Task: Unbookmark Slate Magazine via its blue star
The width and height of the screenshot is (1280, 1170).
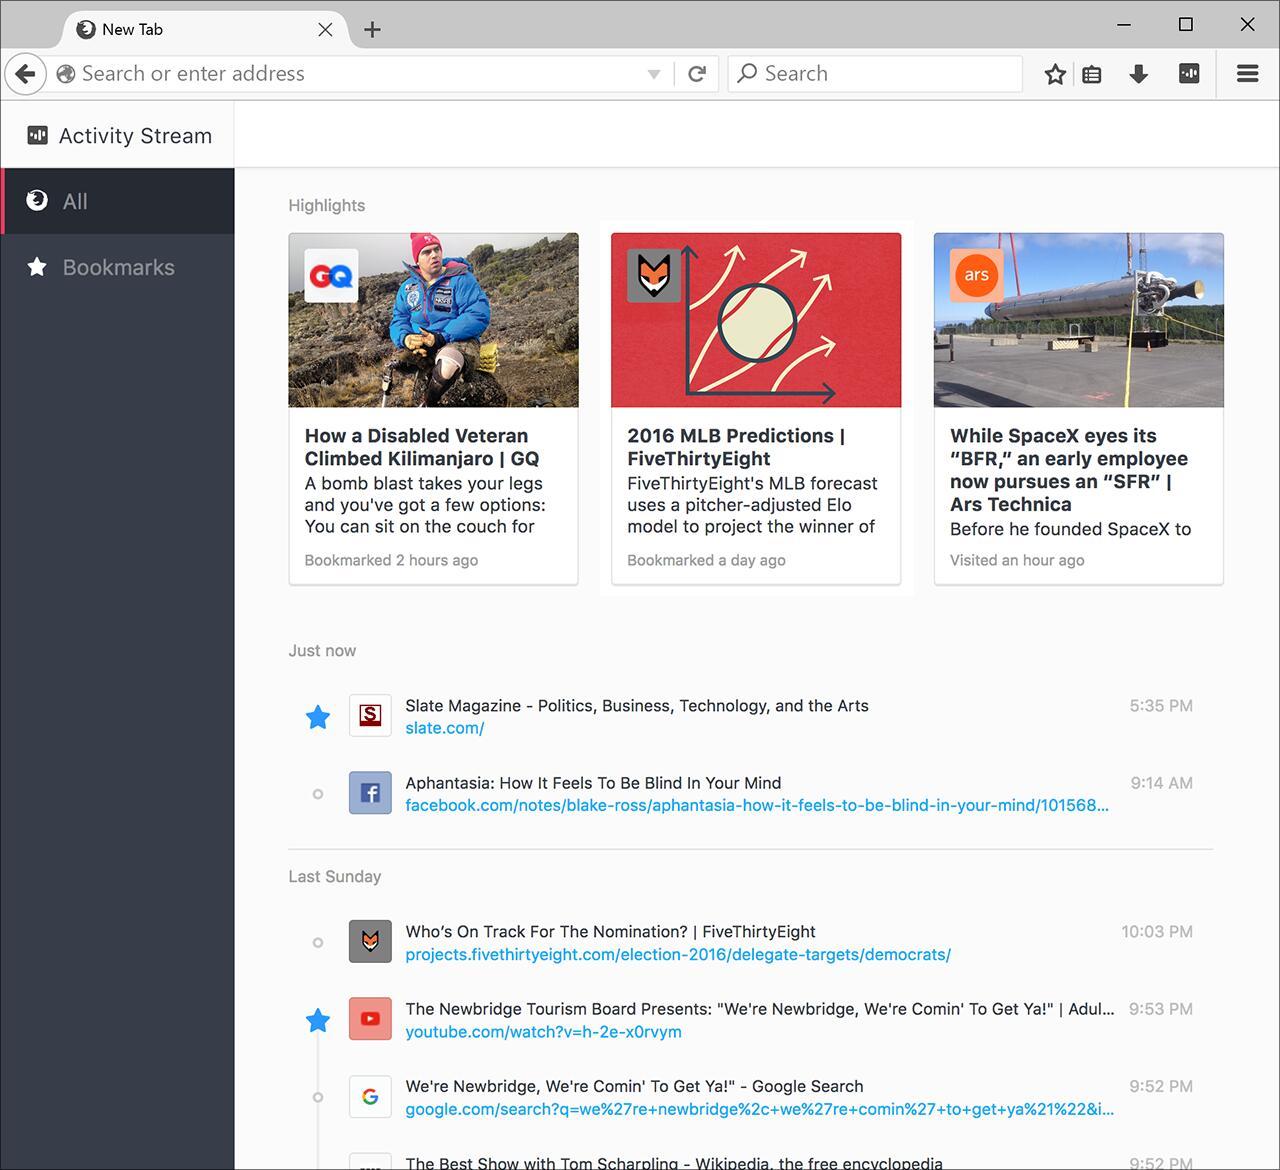Action: (x=317, y=716)
